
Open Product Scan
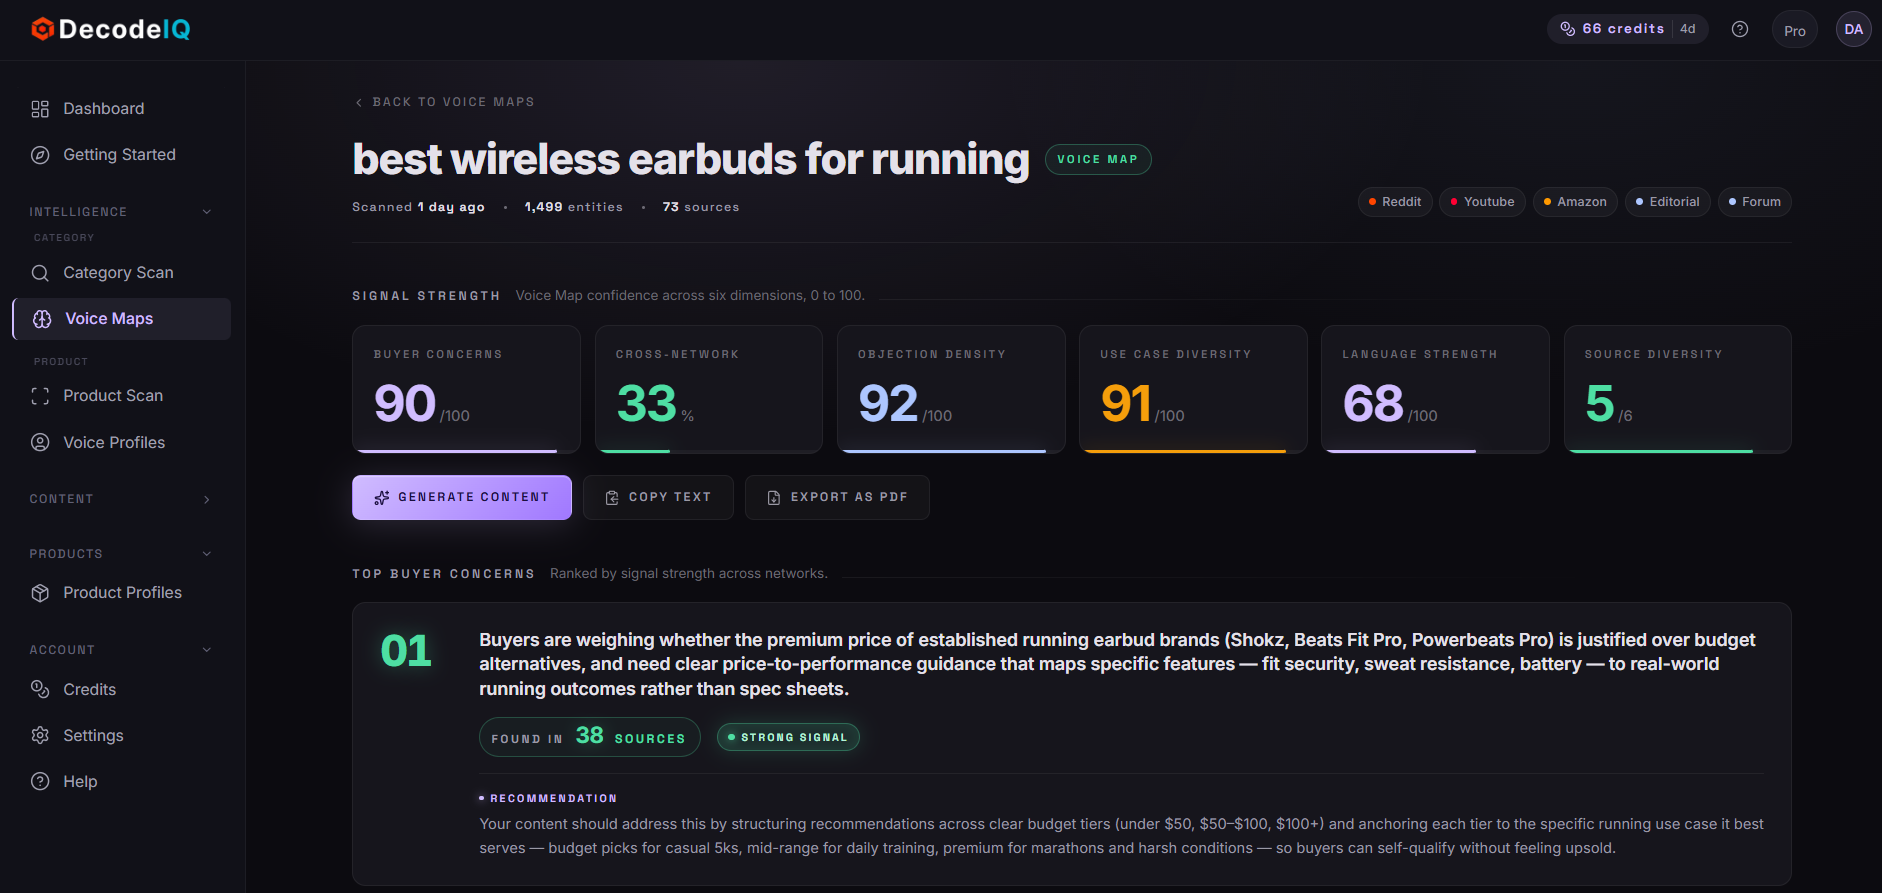(x=122, y=396)
